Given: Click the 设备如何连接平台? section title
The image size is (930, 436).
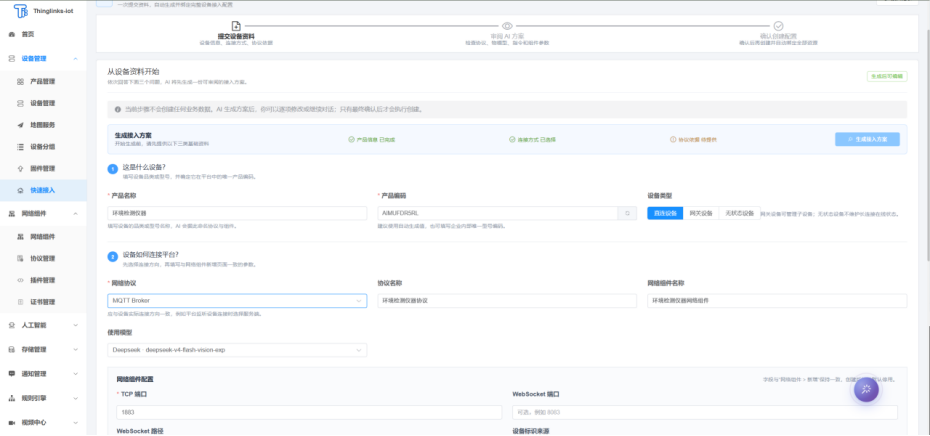Looking at the screenshot, I should [x=151, y=254].
